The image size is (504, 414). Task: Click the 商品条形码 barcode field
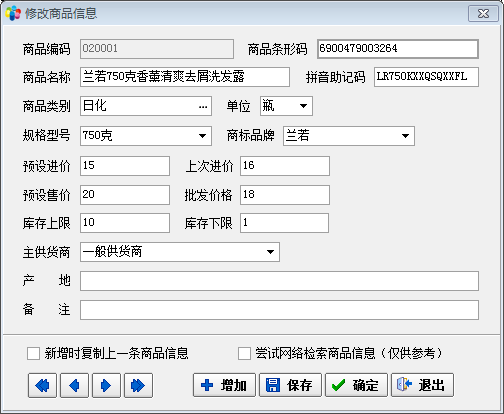coord(398,49)
